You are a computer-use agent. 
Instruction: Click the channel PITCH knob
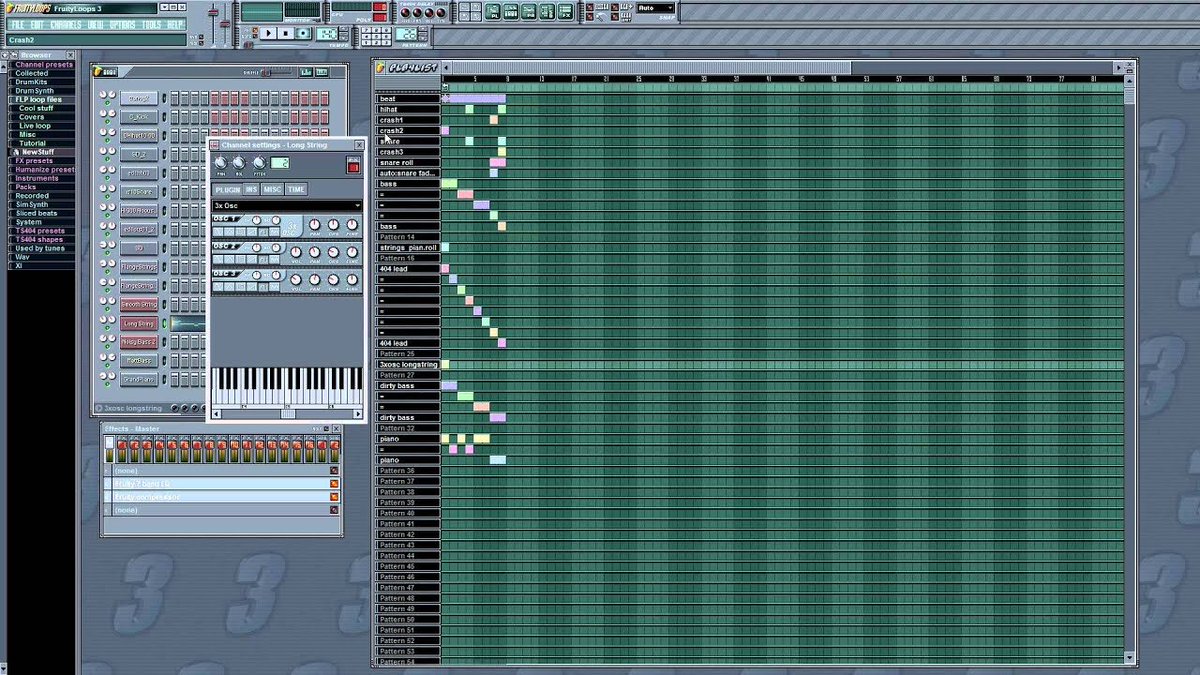point(260,163)
